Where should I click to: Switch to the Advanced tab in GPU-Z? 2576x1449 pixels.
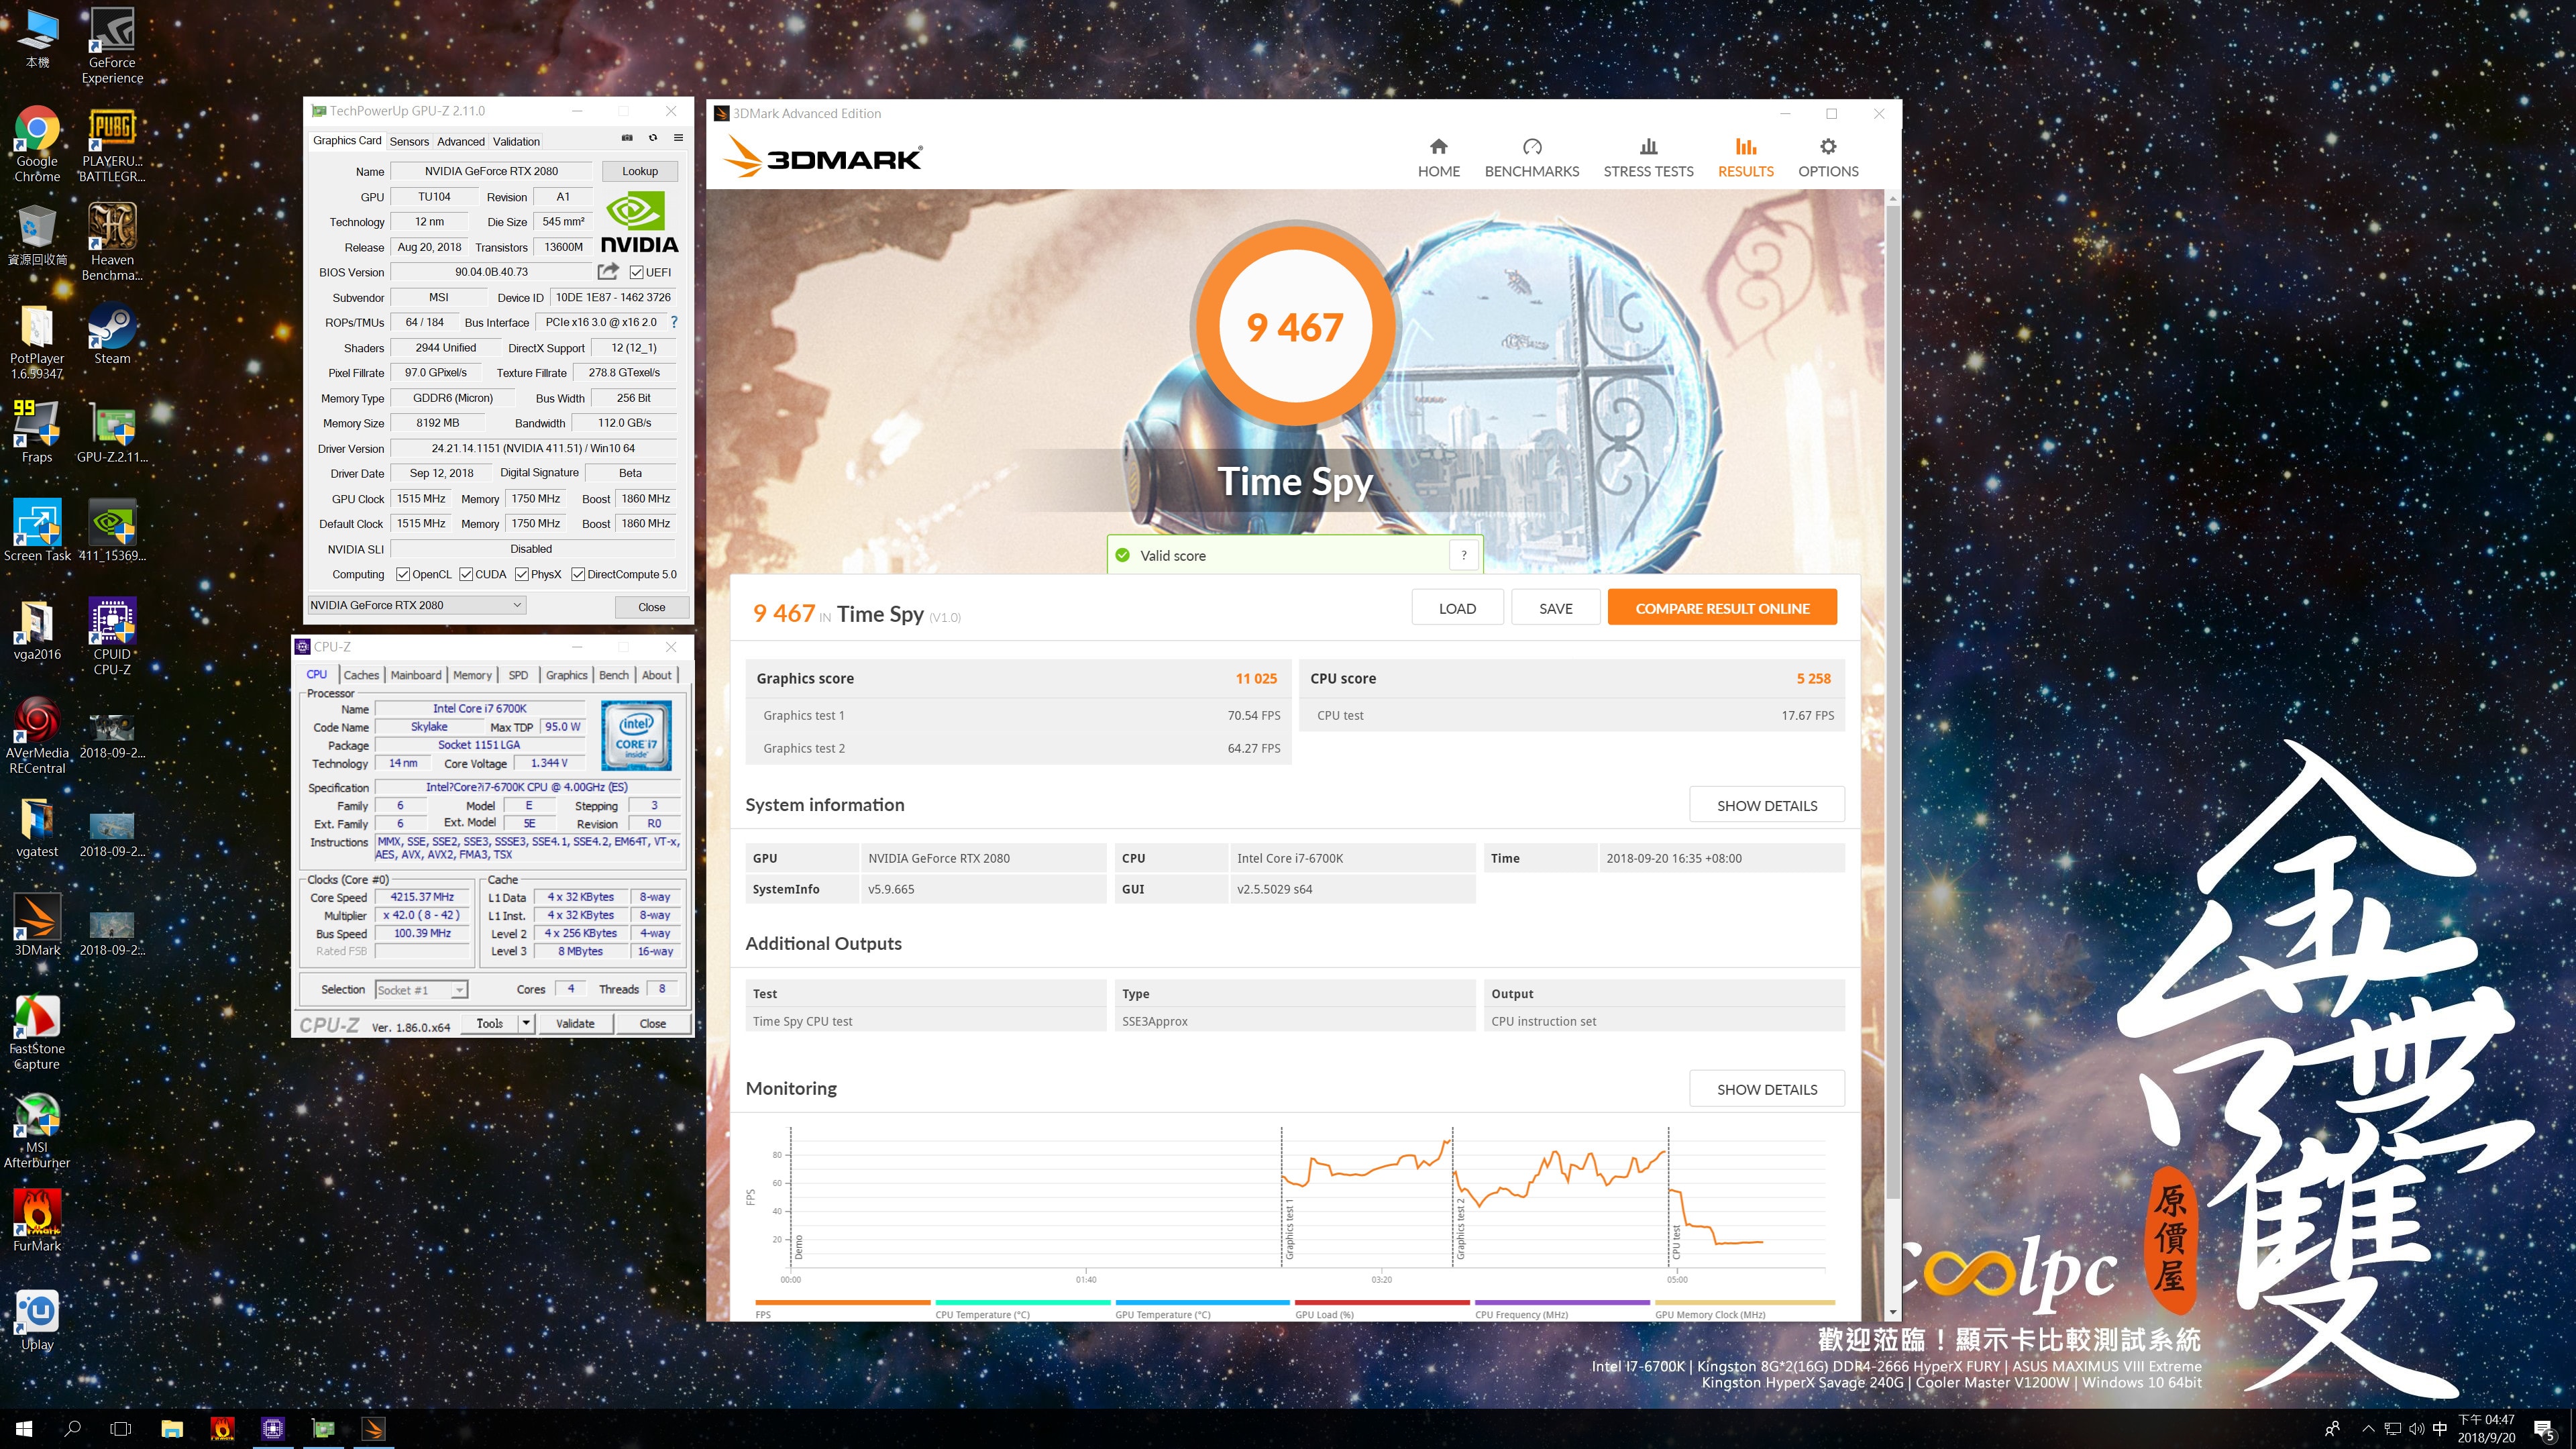click(461, 141)
